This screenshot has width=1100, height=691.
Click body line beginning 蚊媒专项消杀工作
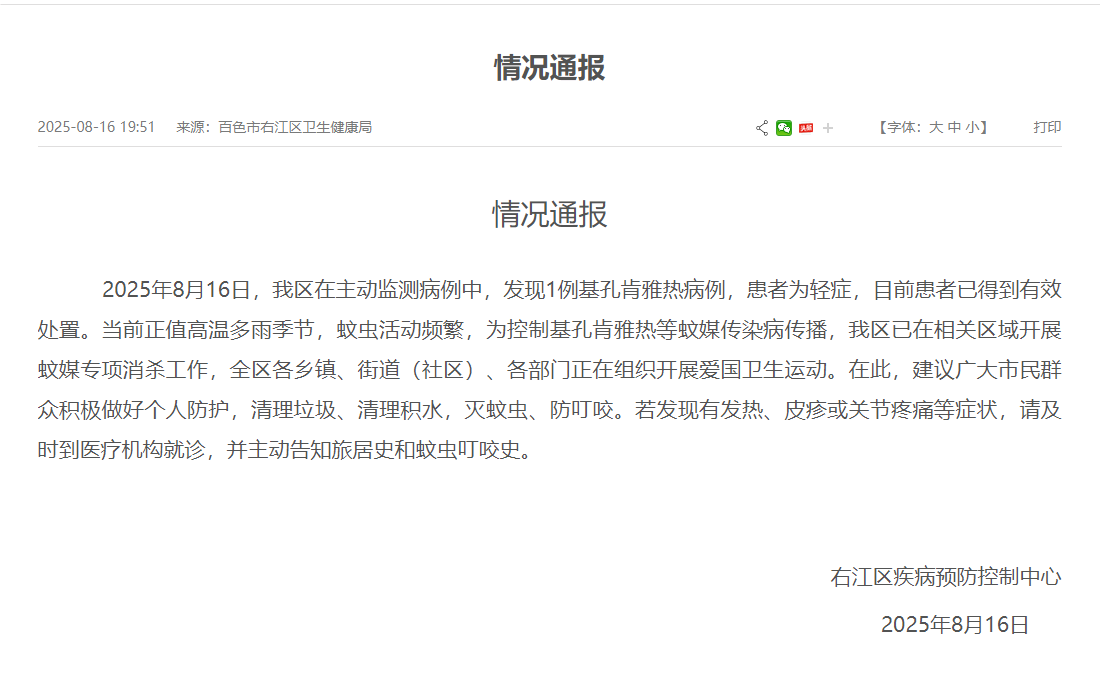(549, 370)
